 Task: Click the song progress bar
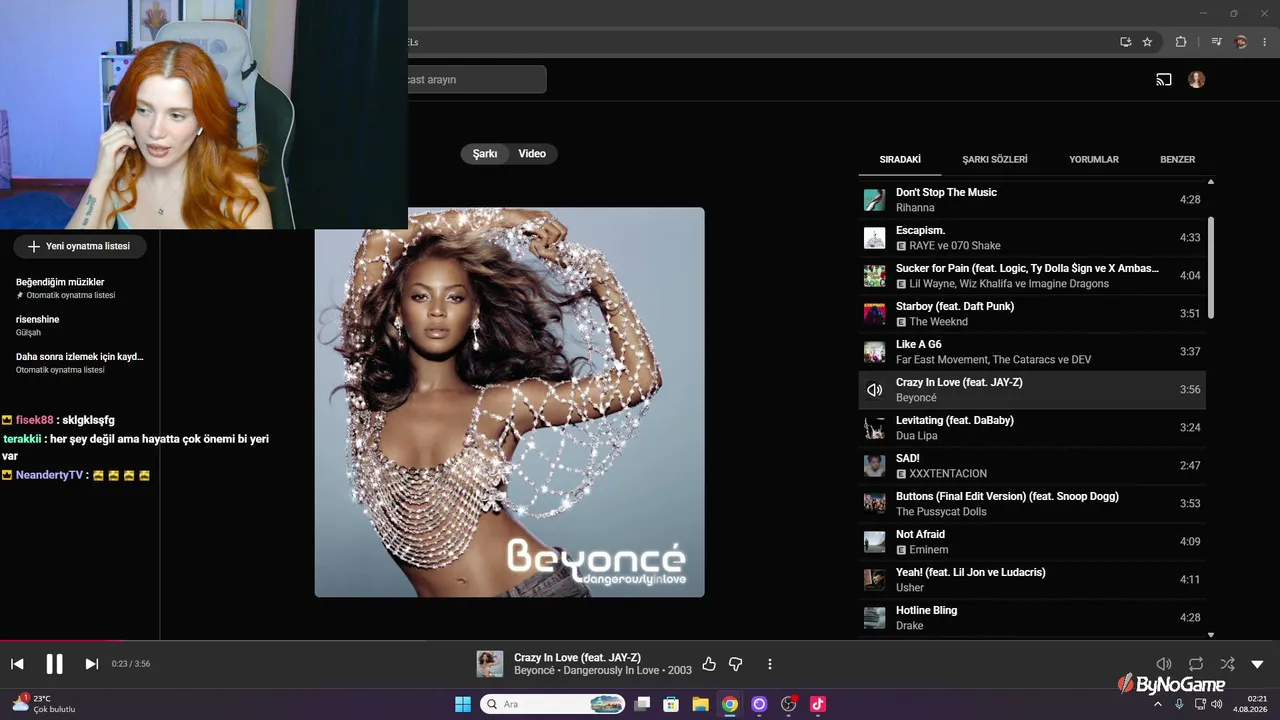click(x=640, y=641)
